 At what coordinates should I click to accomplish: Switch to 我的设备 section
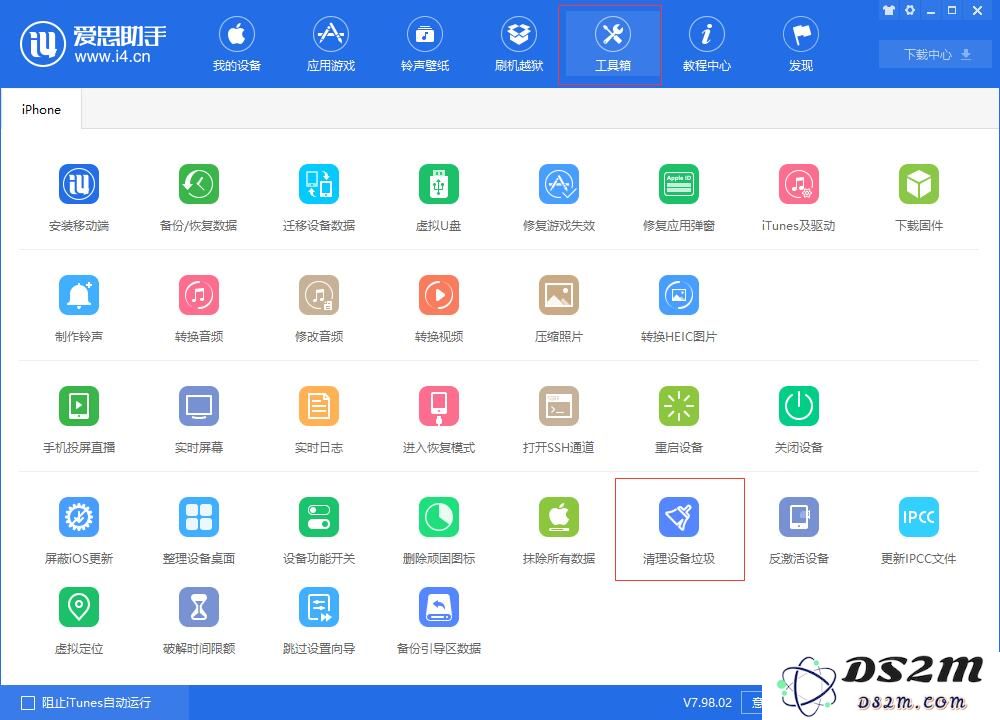tap(237, 45)
